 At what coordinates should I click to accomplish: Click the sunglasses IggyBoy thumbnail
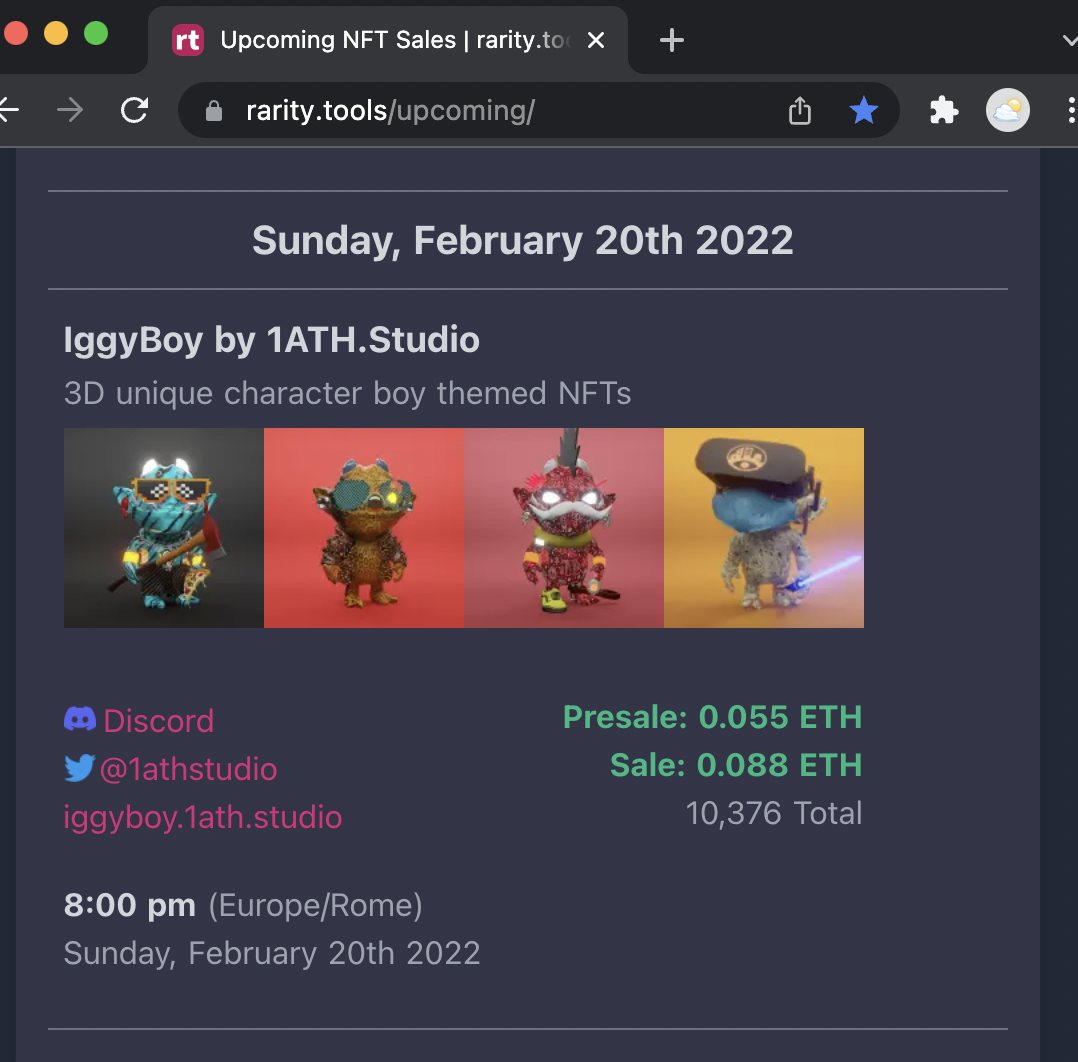[164, 528]
